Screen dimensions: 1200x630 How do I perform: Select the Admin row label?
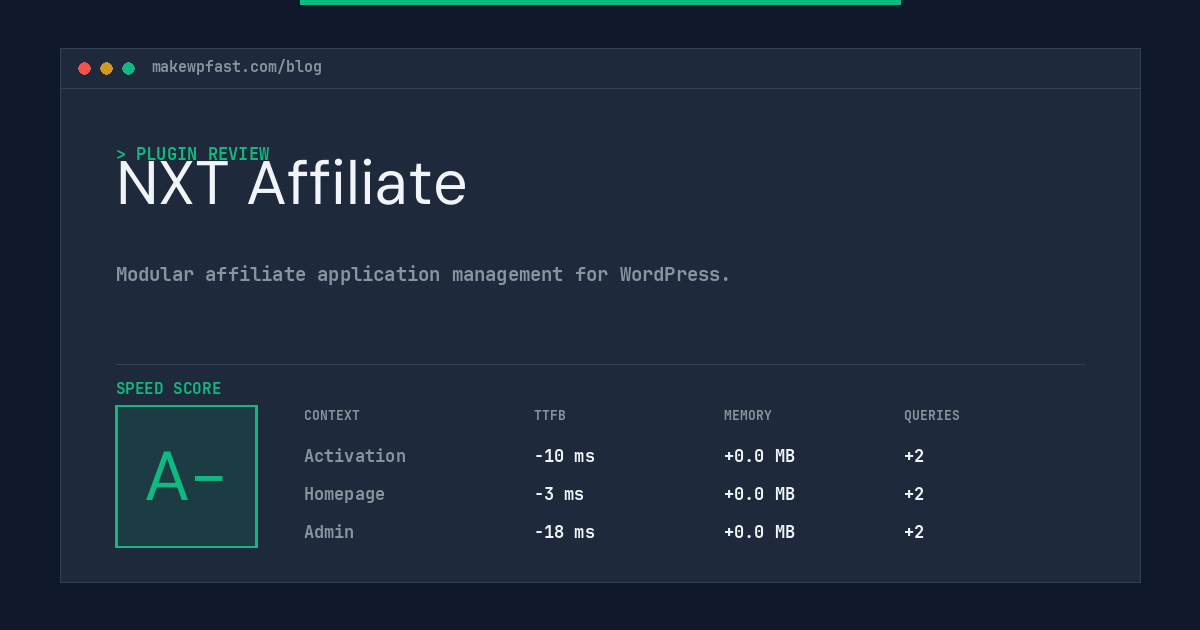tap(329, 532)
